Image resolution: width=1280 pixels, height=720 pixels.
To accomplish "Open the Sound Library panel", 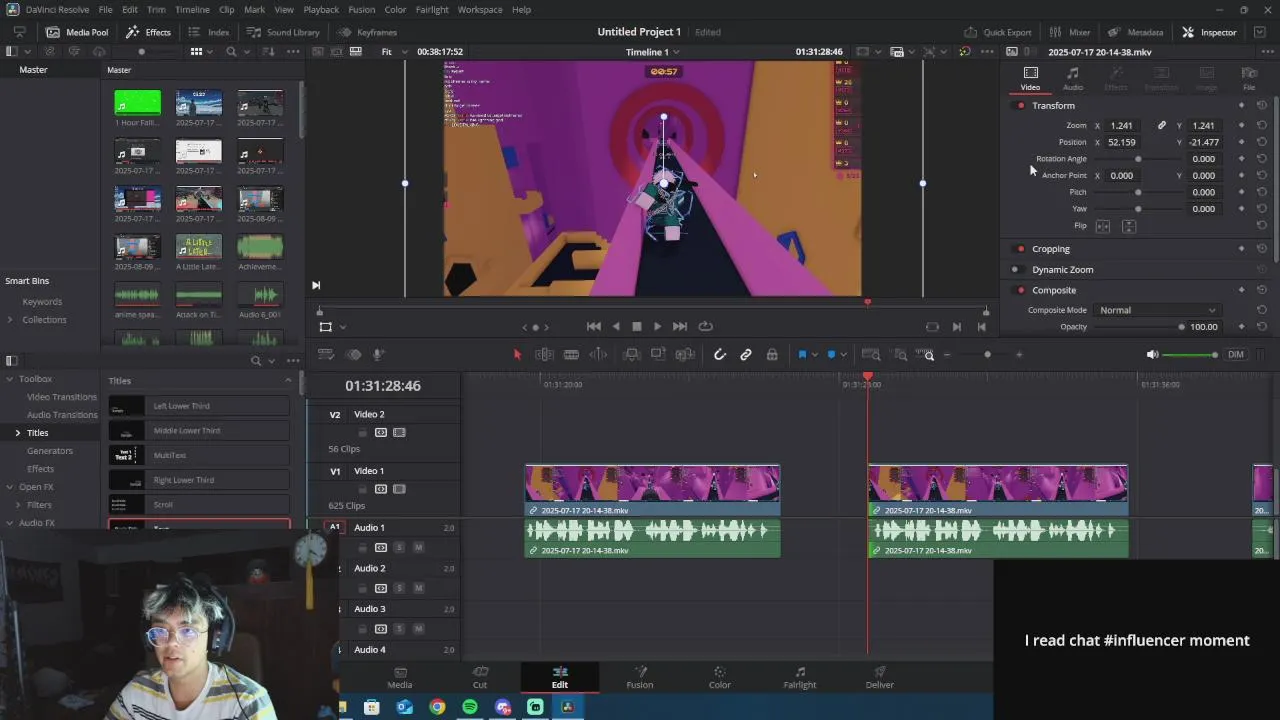I will [x=283, y=32].
